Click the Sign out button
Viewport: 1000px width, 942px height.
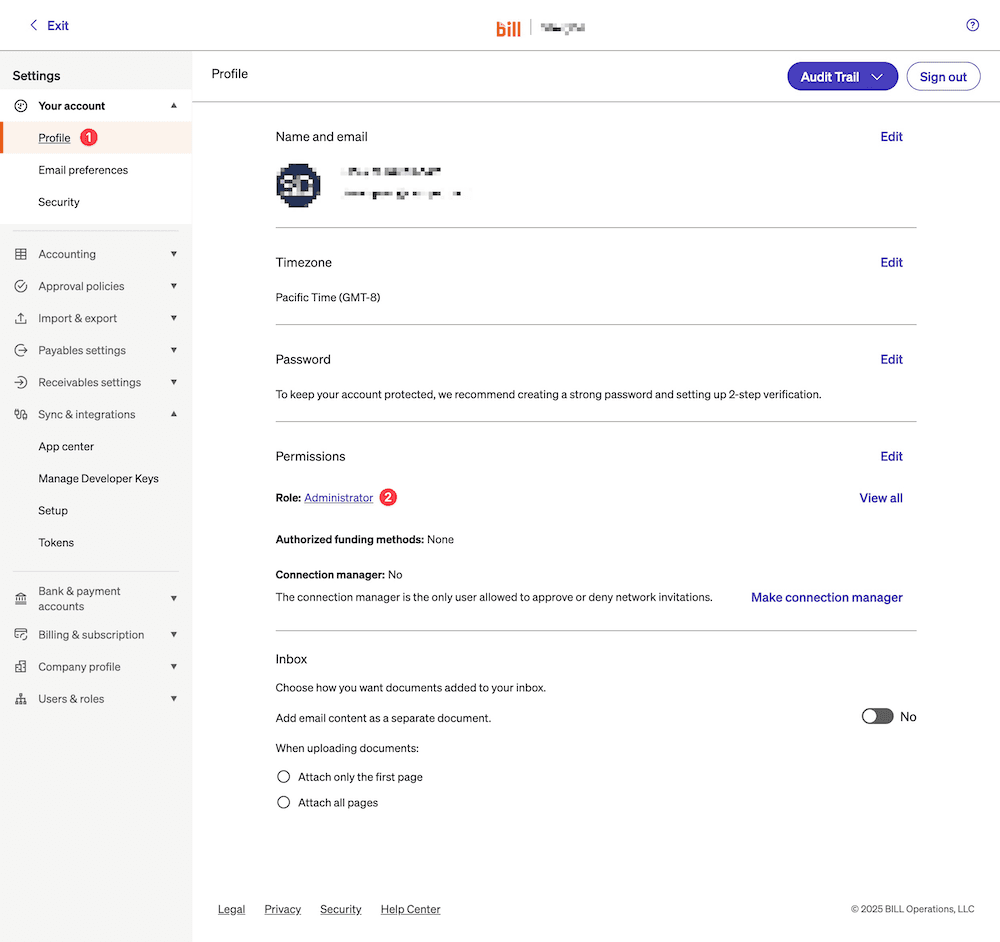coord(943,76)
